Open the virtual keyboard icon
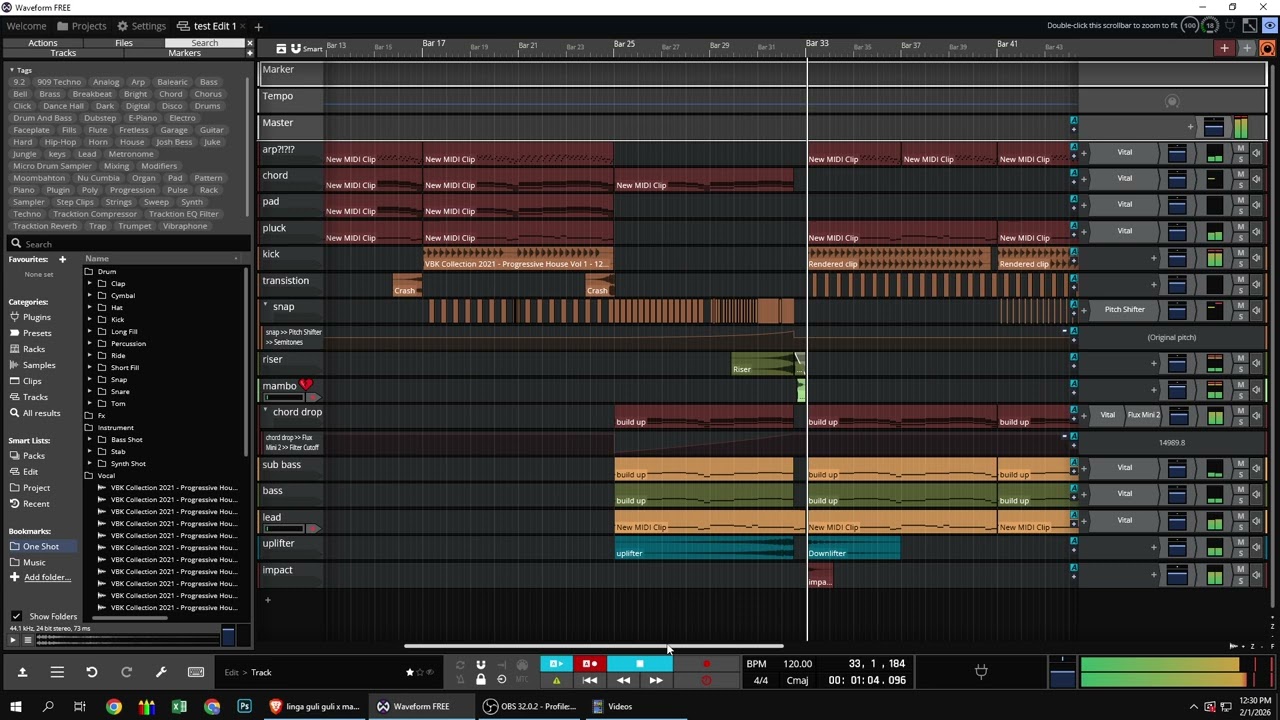1280x720 pixels. 196,672
